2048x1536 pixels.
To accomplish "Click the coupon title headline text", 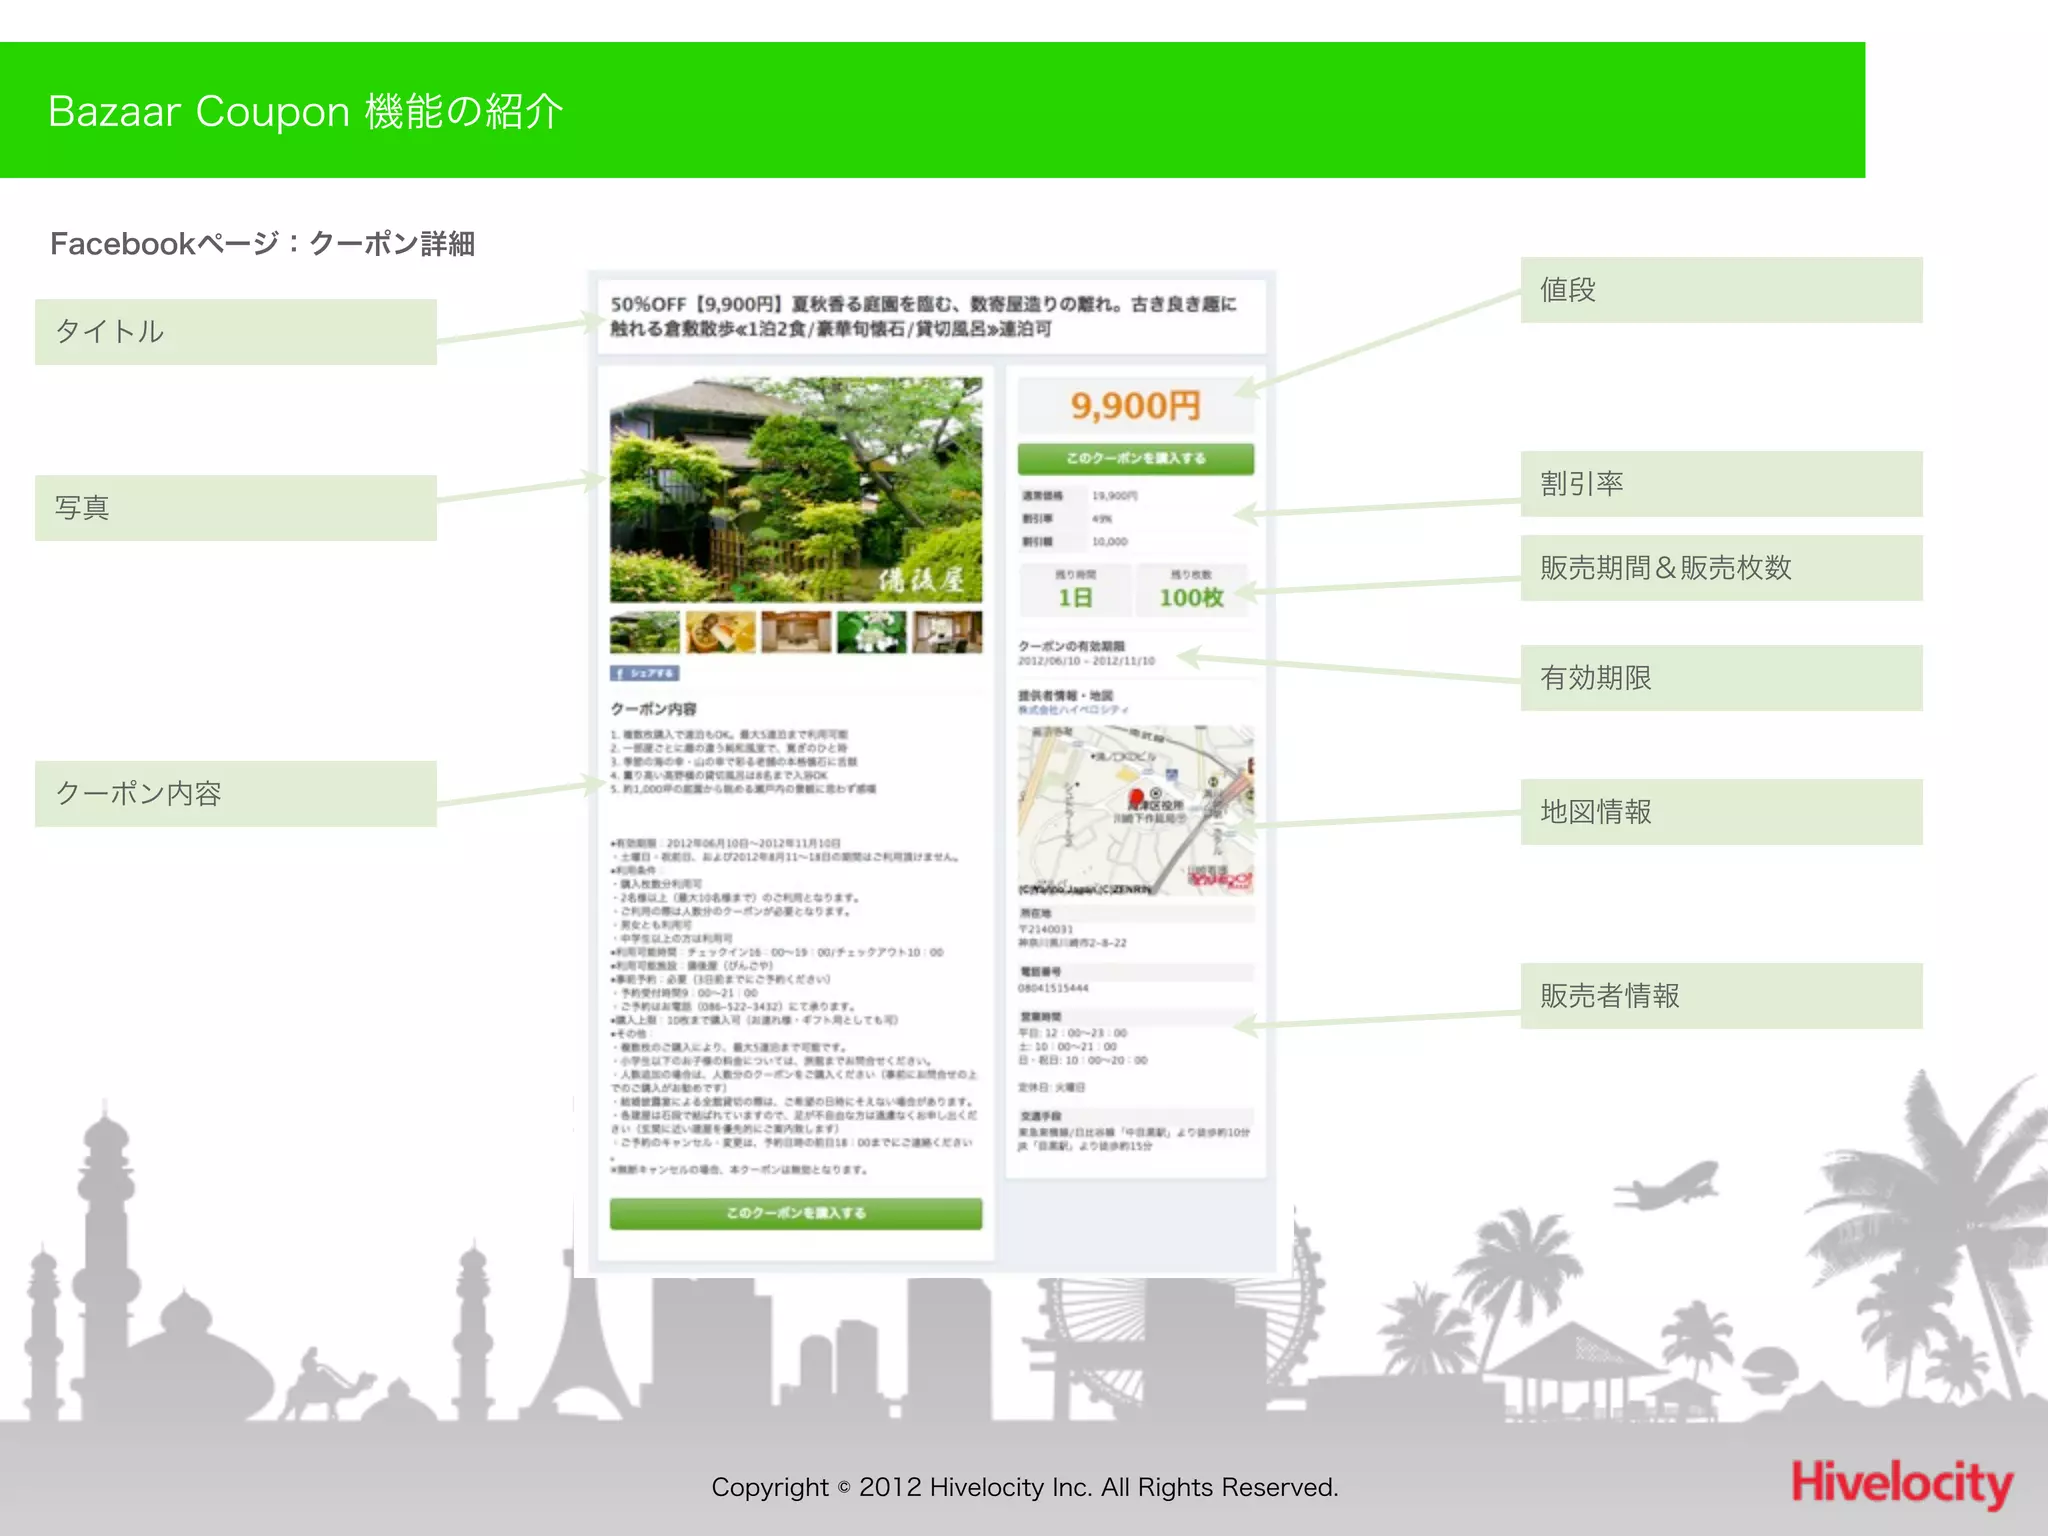I will (925, 316).
